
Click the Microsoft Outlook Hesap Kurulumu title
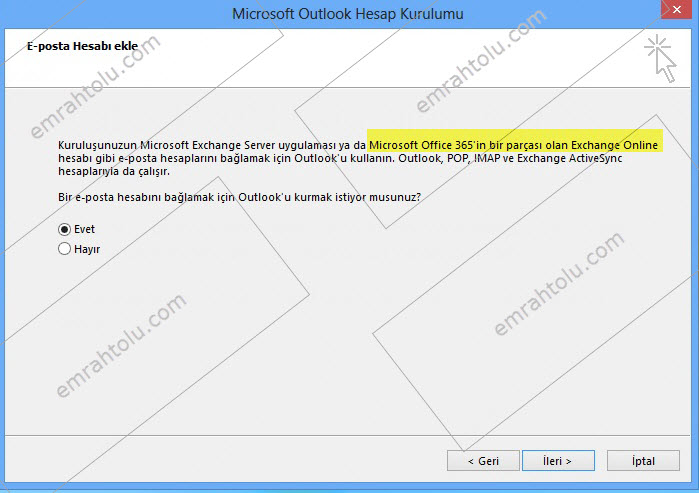[x=348, y=14]
